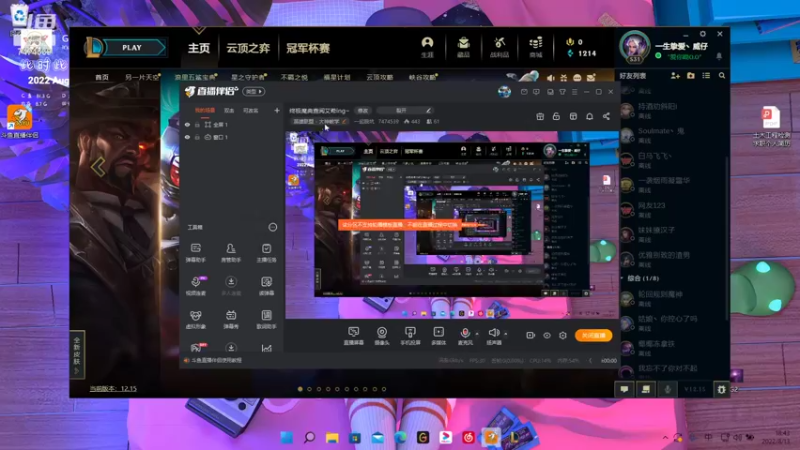Add 摄像头 camera source
This screenshot has height=450, width=800.
coord(382,336)
